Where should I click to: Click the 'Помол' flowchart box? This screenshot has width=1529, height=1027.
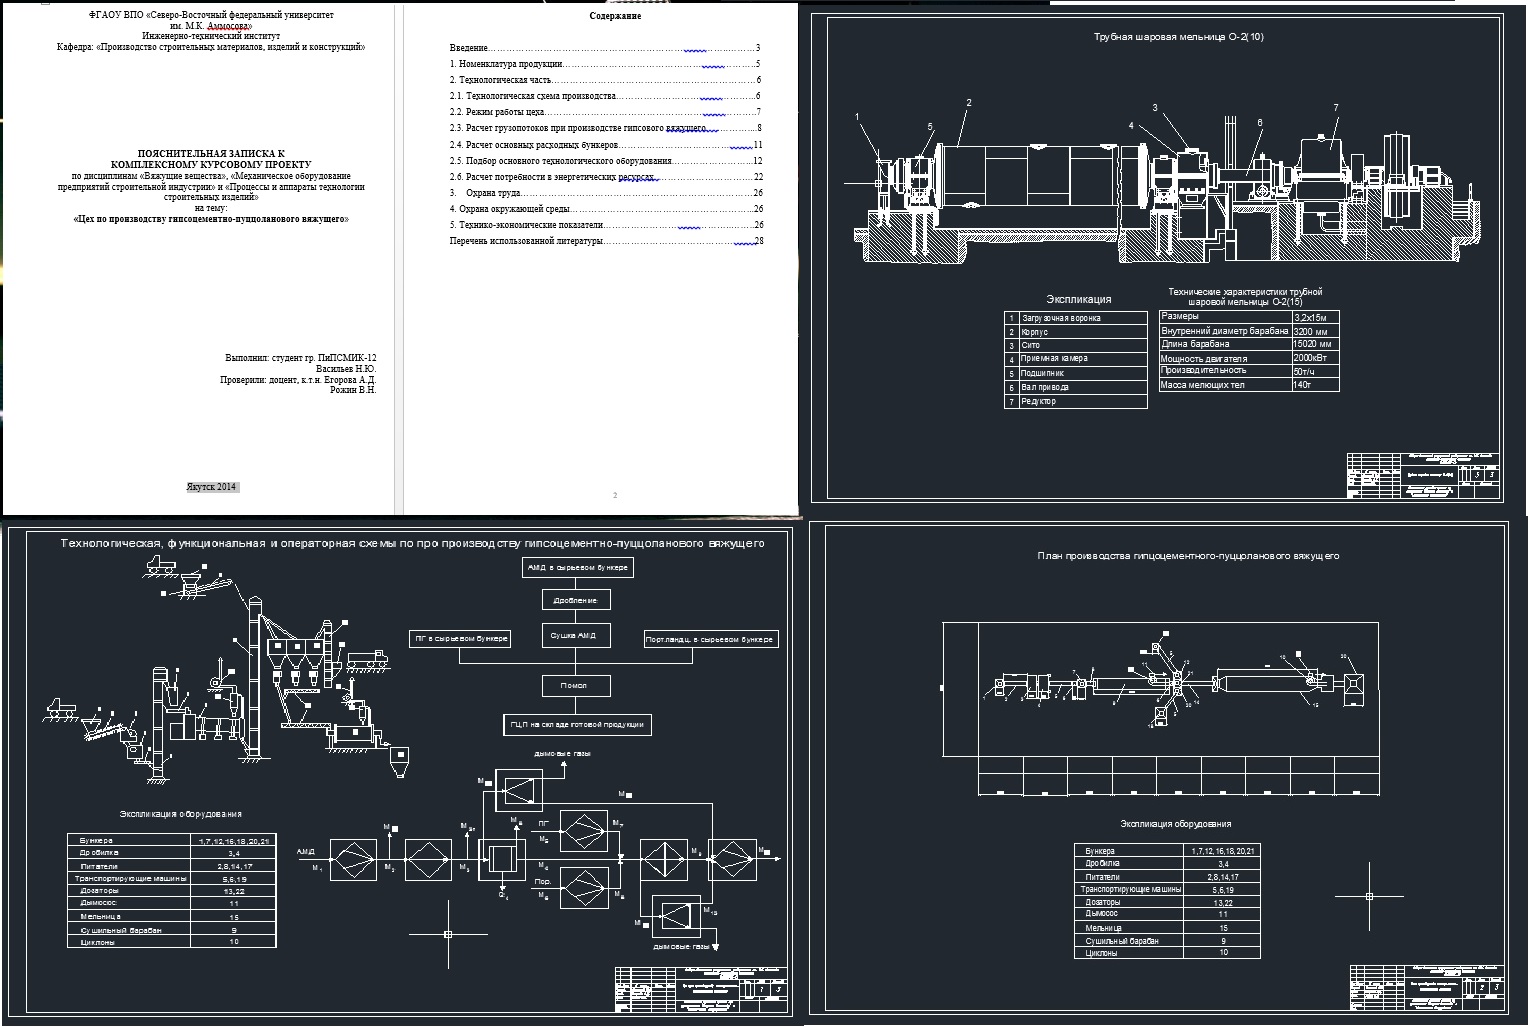[x=575, y=685]
